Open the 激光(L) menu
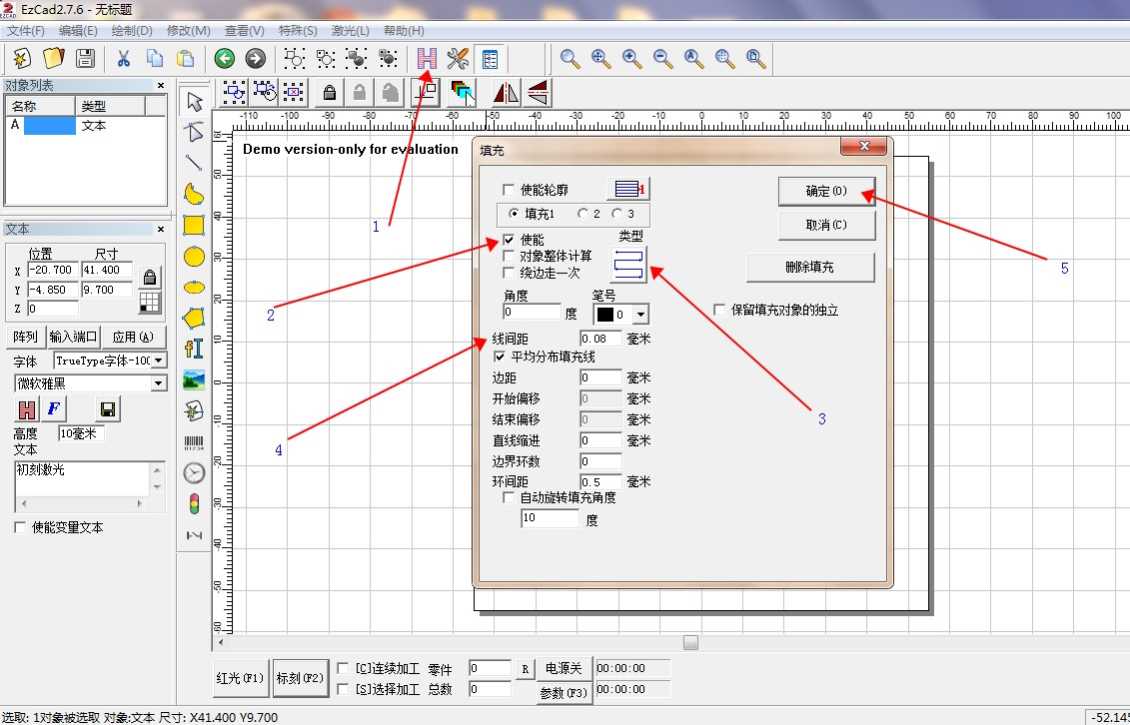This screenshot has width=1130, height=725. pyautogui.click(x=348, y=31)
